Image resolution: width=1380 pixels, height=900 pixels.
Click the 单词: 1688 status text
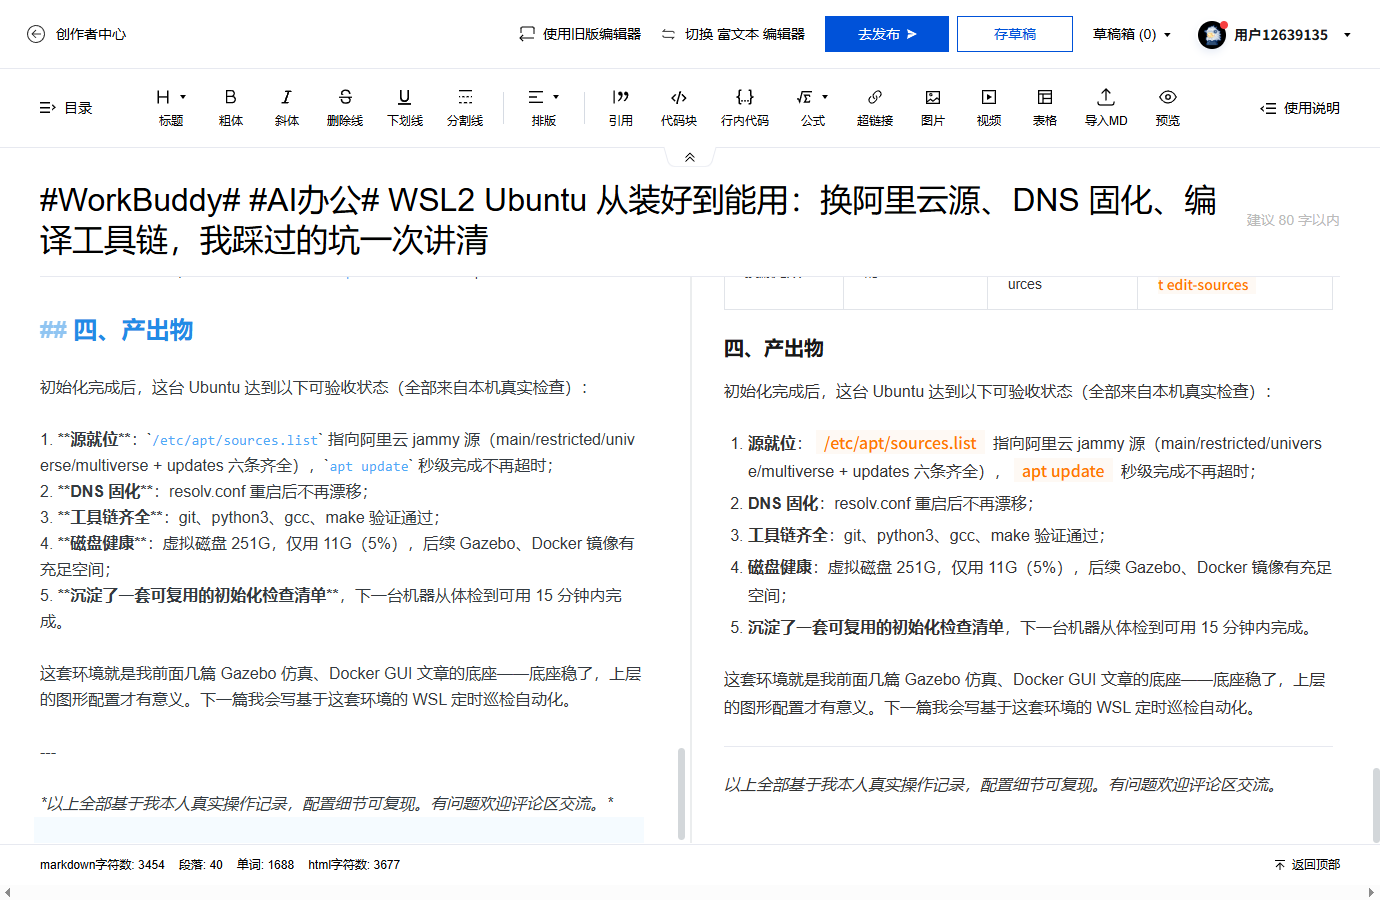(265, 865)
